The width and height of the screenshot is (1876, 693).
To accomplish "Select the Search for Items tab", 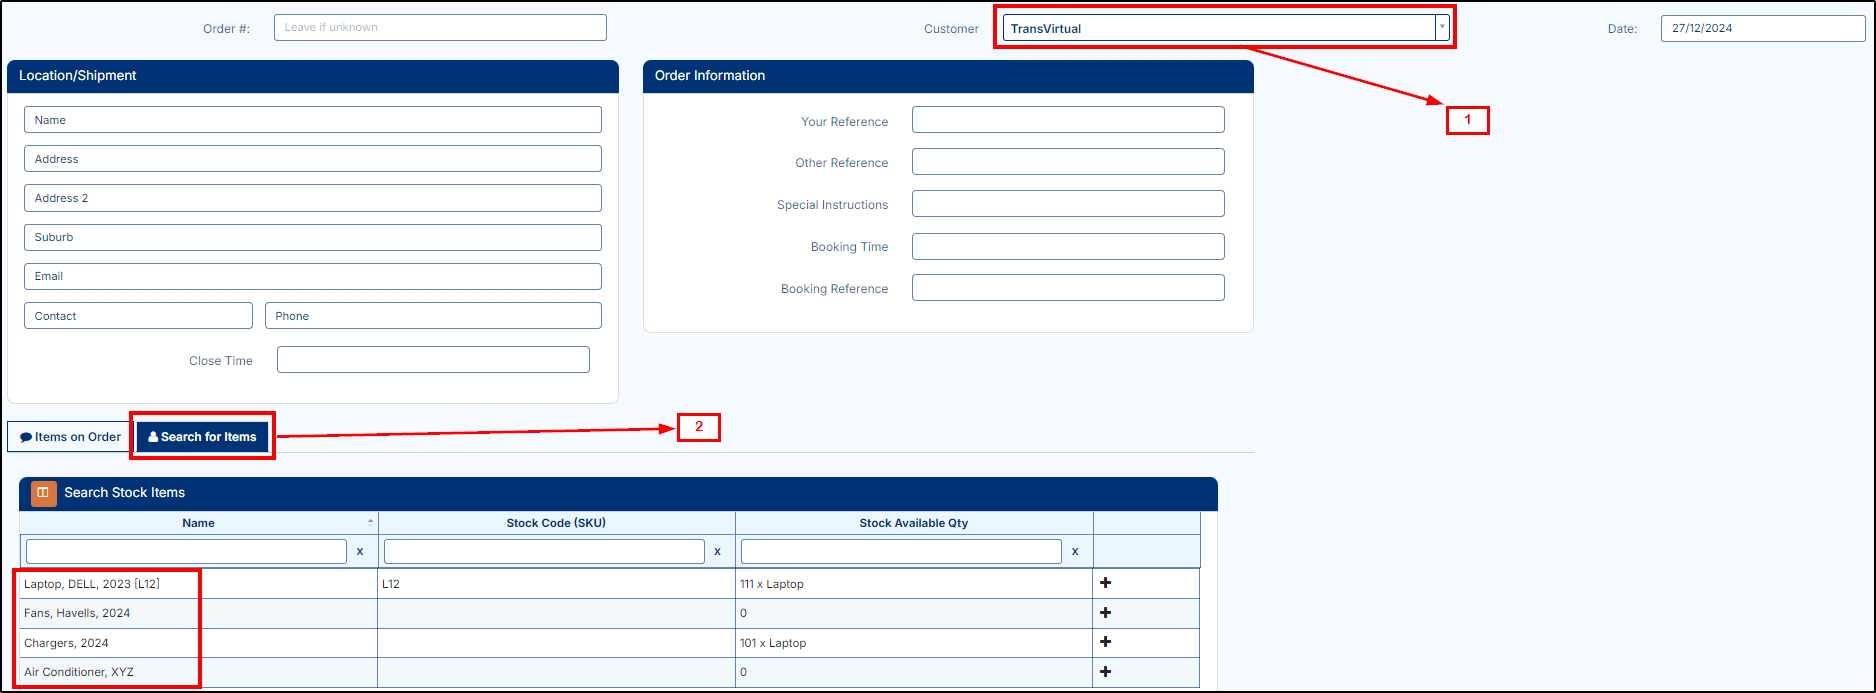I will click(x=203, y=437).
